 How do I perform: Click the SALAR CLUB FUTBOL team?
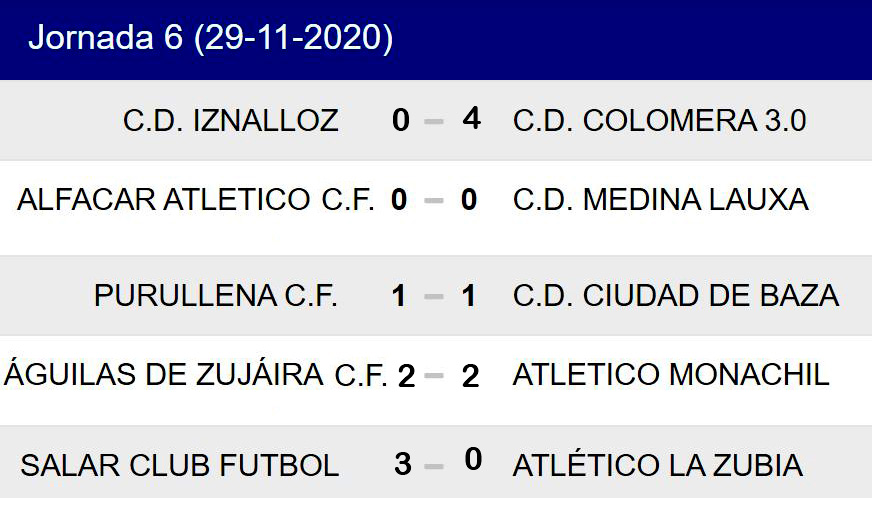(x=180, y=465)
